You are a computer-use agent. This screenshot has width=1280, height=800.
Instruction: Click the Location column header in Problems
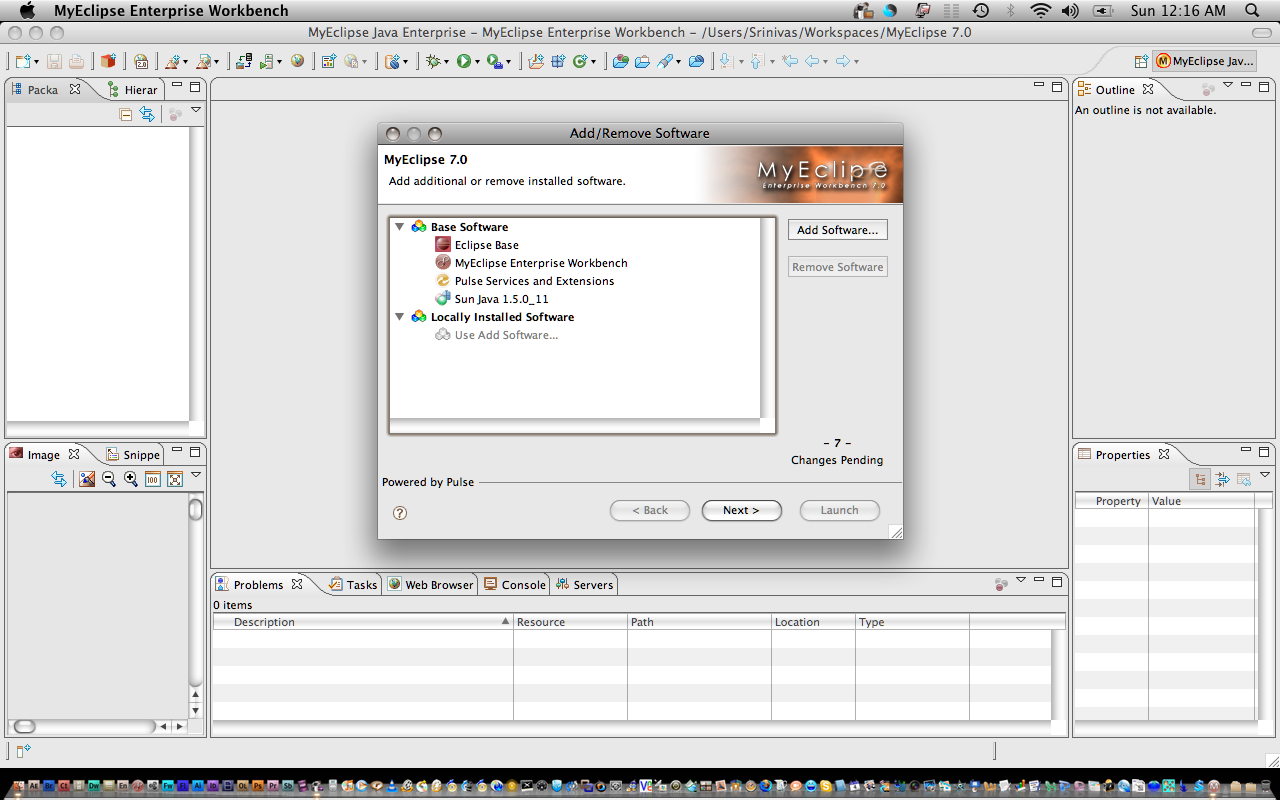[x=813, y=622]
